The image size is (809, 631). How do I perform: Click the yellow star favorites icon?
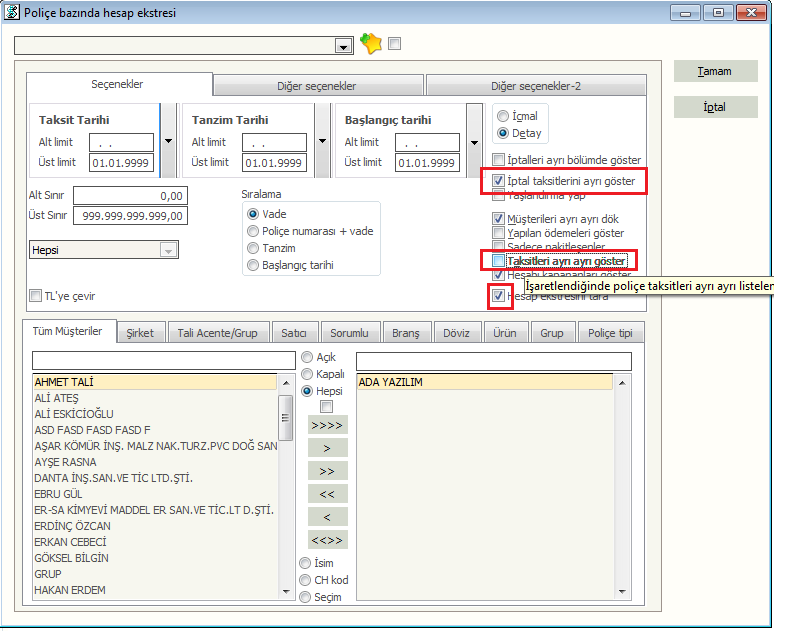pos(371,44)
